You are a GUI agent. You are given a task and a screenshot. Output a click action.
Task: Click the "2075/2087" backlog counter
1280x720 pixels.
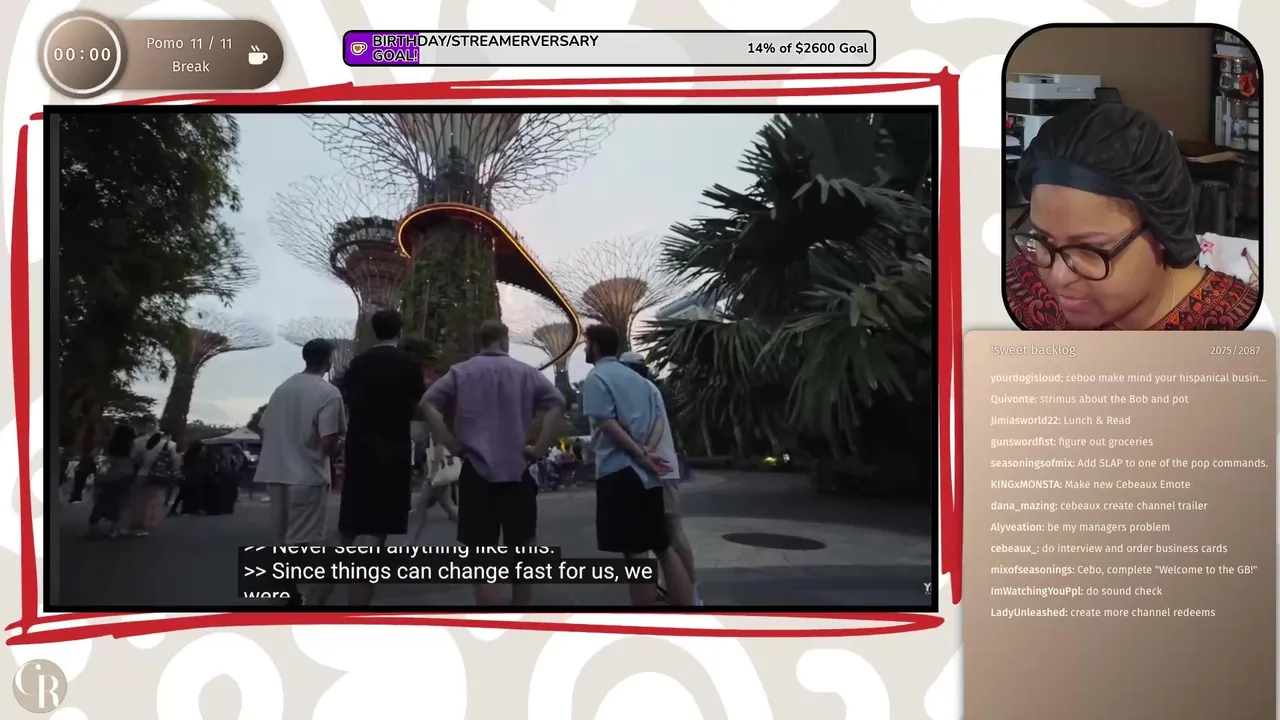pos(1235,351)
